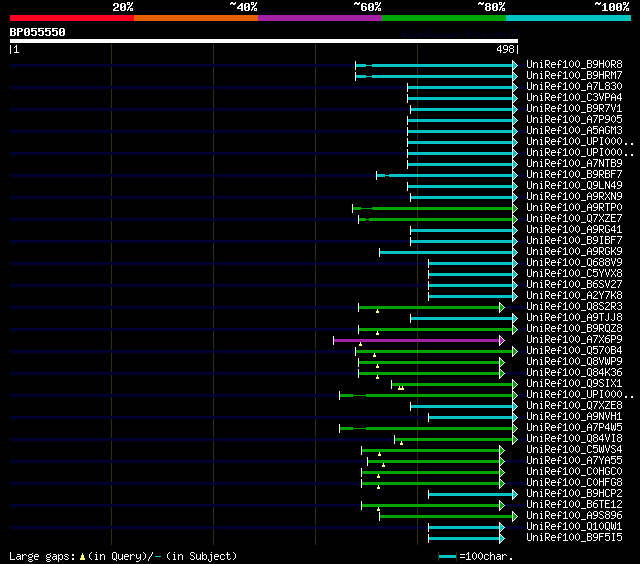Screen dimensions: 640x564
Task: Select hit label UniRef100_A7X6P9
Action: (574, 340)
